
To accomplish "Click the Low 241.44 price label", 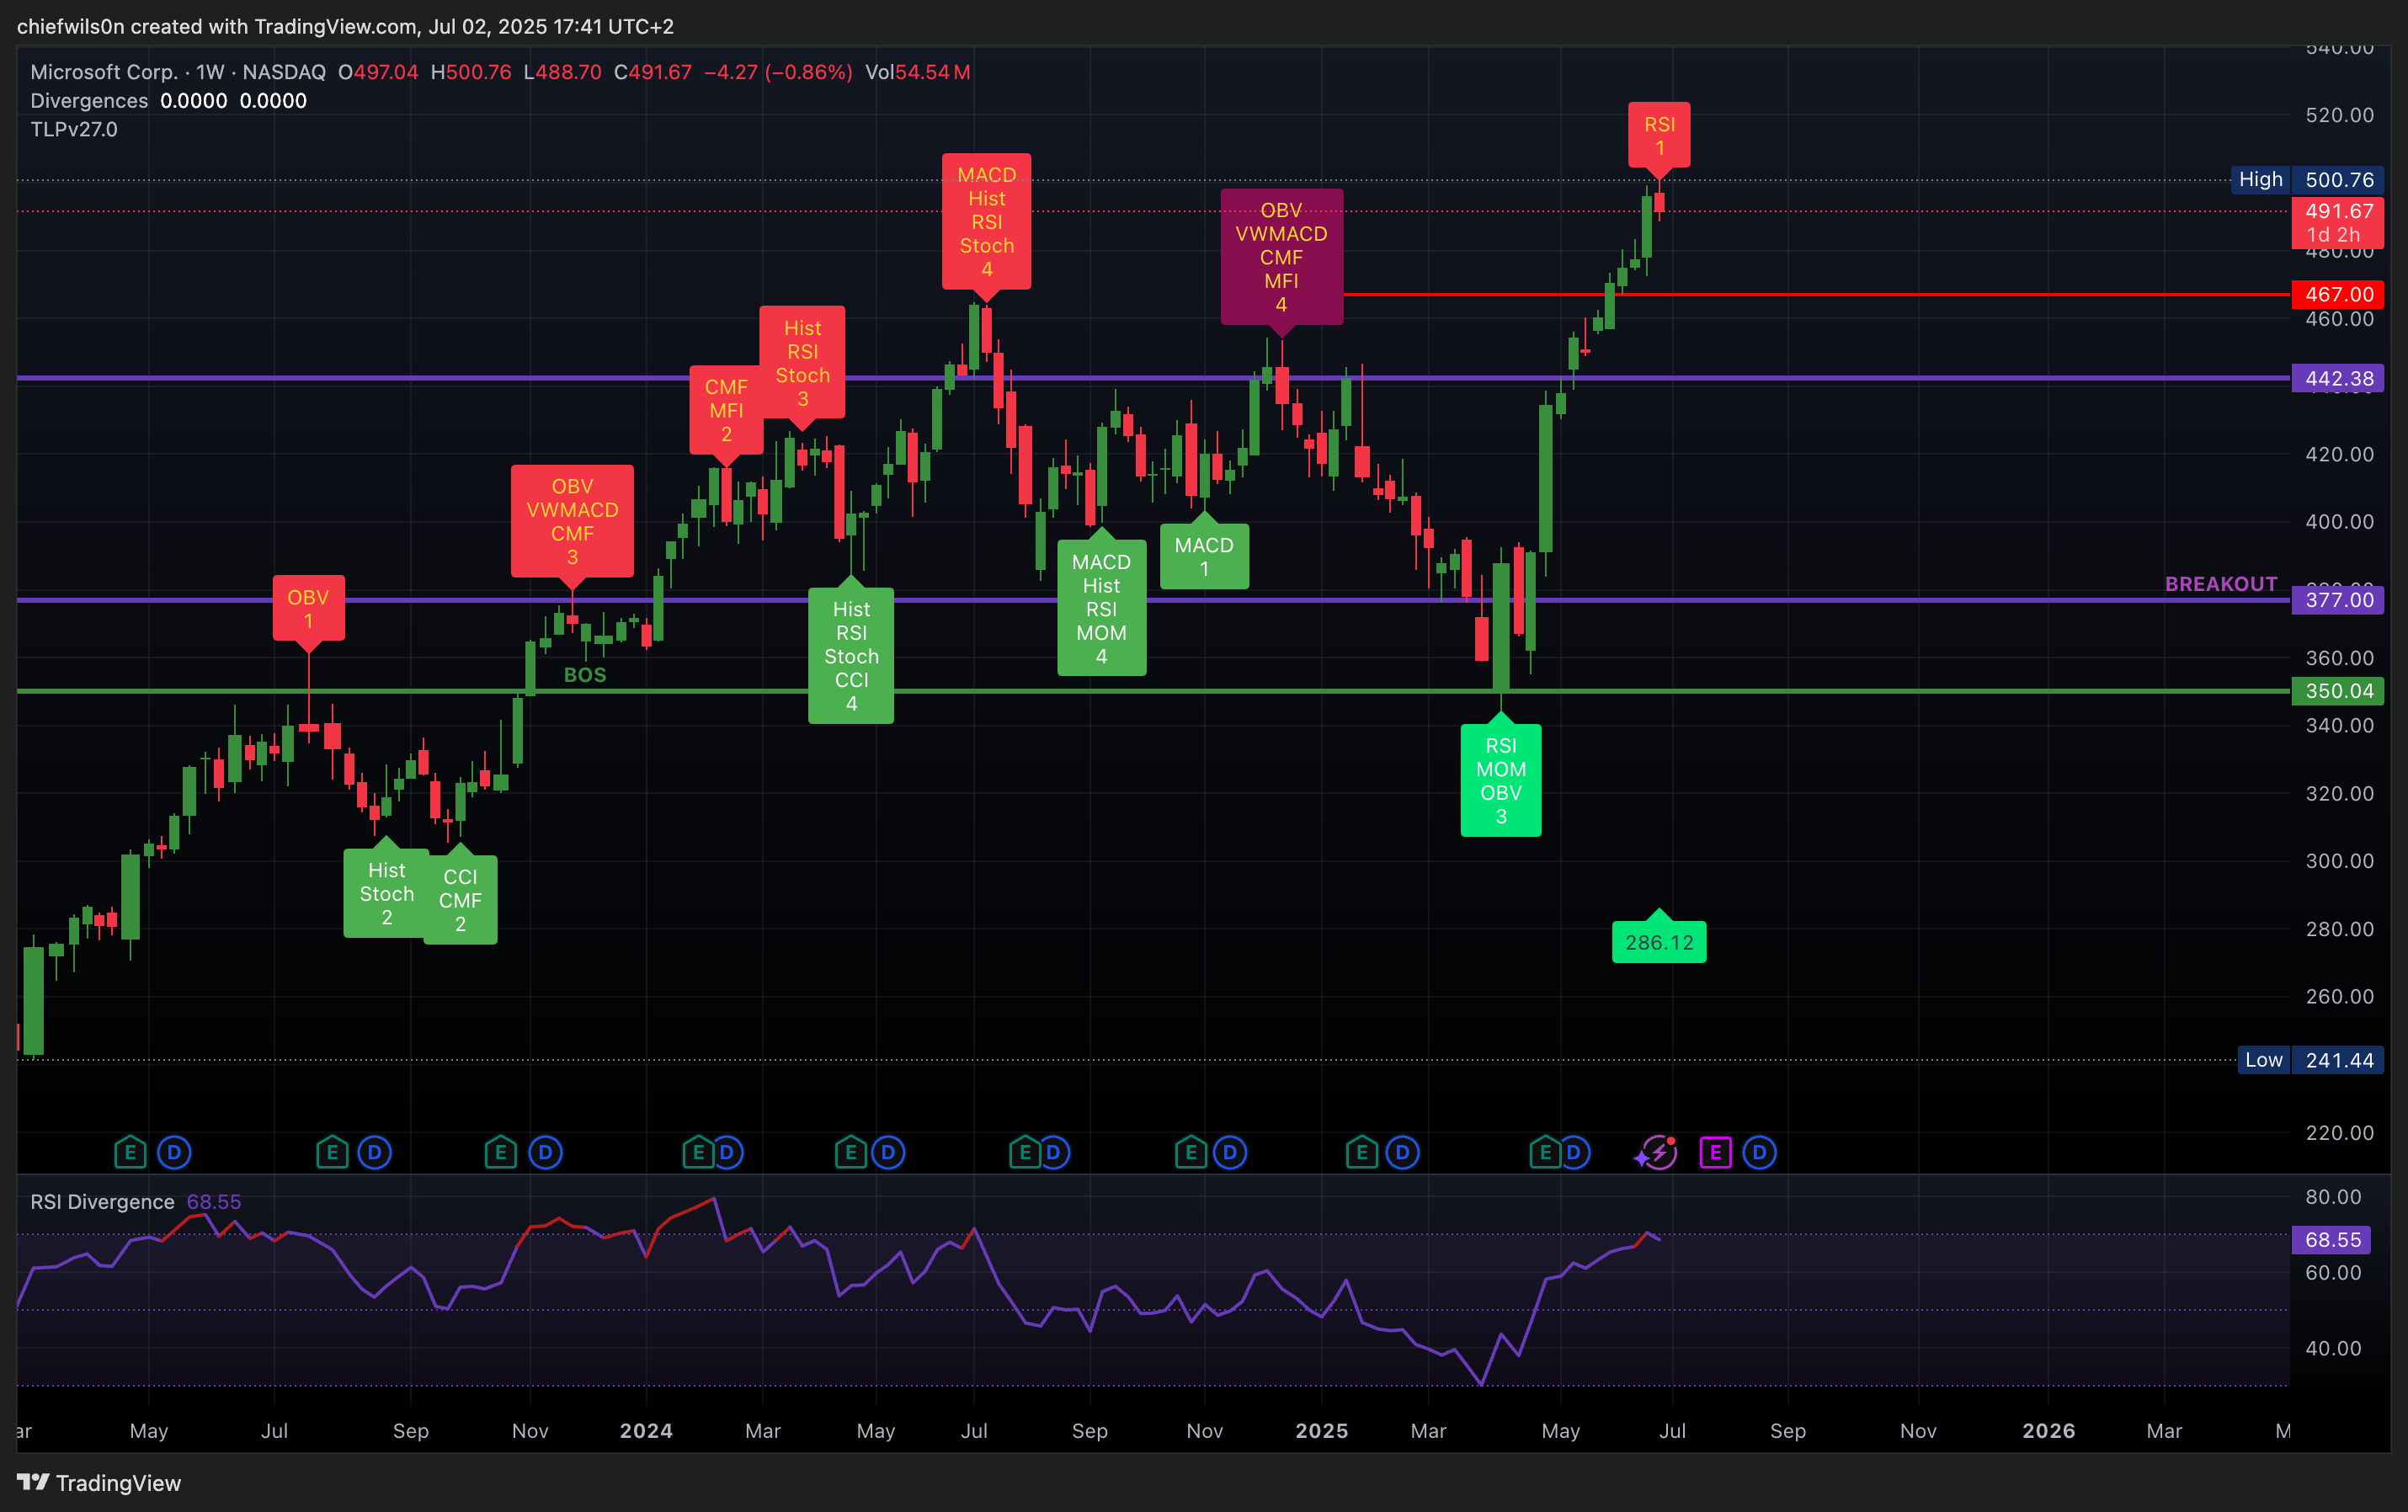I will tap(2311, 1060).
